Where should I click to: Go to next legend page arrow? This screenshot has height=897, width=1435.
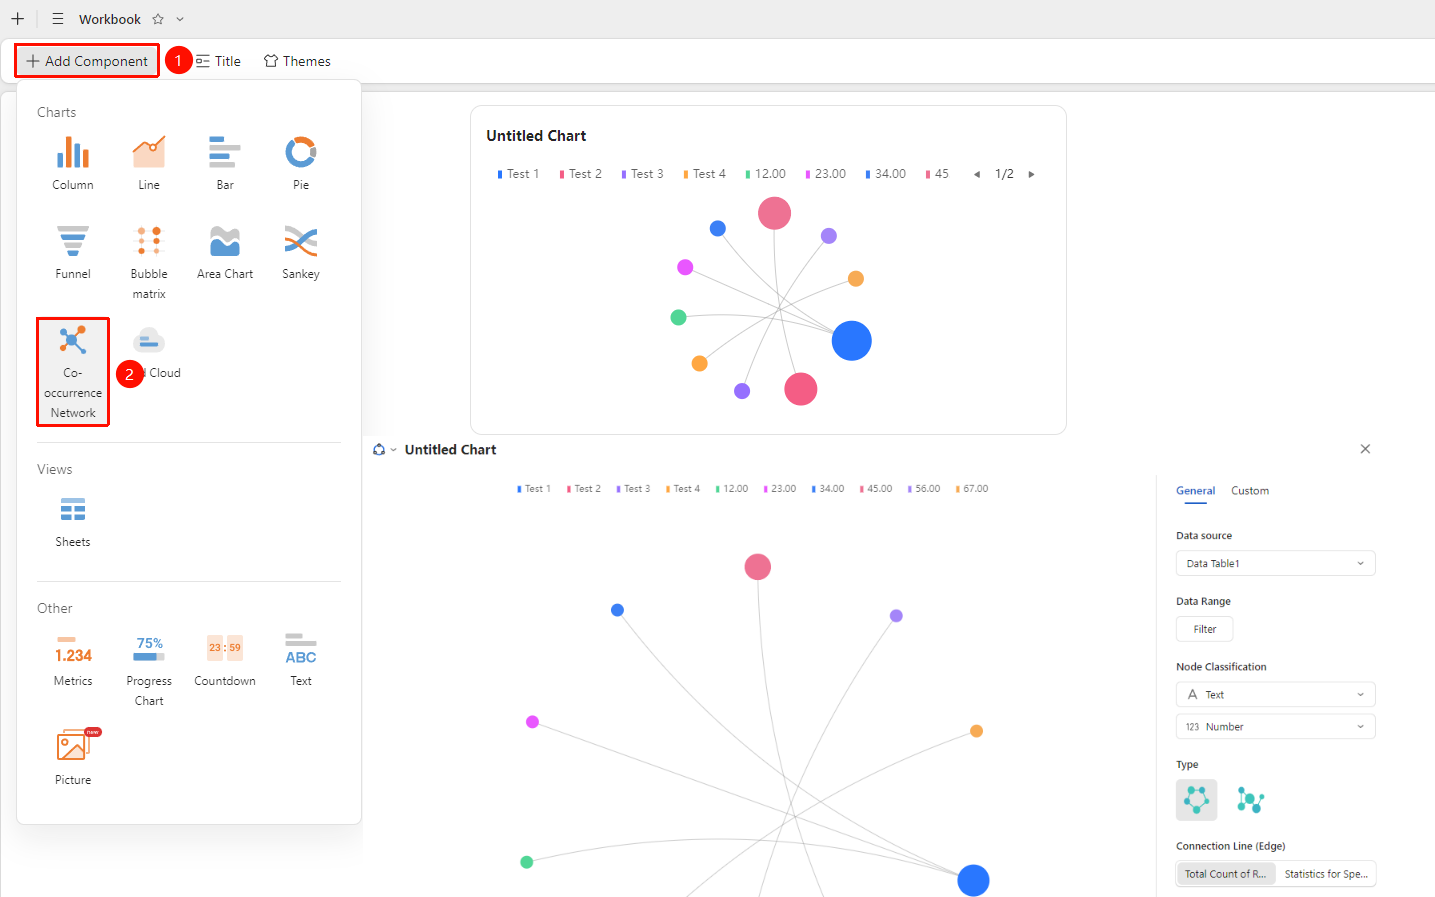point(1031,174)
